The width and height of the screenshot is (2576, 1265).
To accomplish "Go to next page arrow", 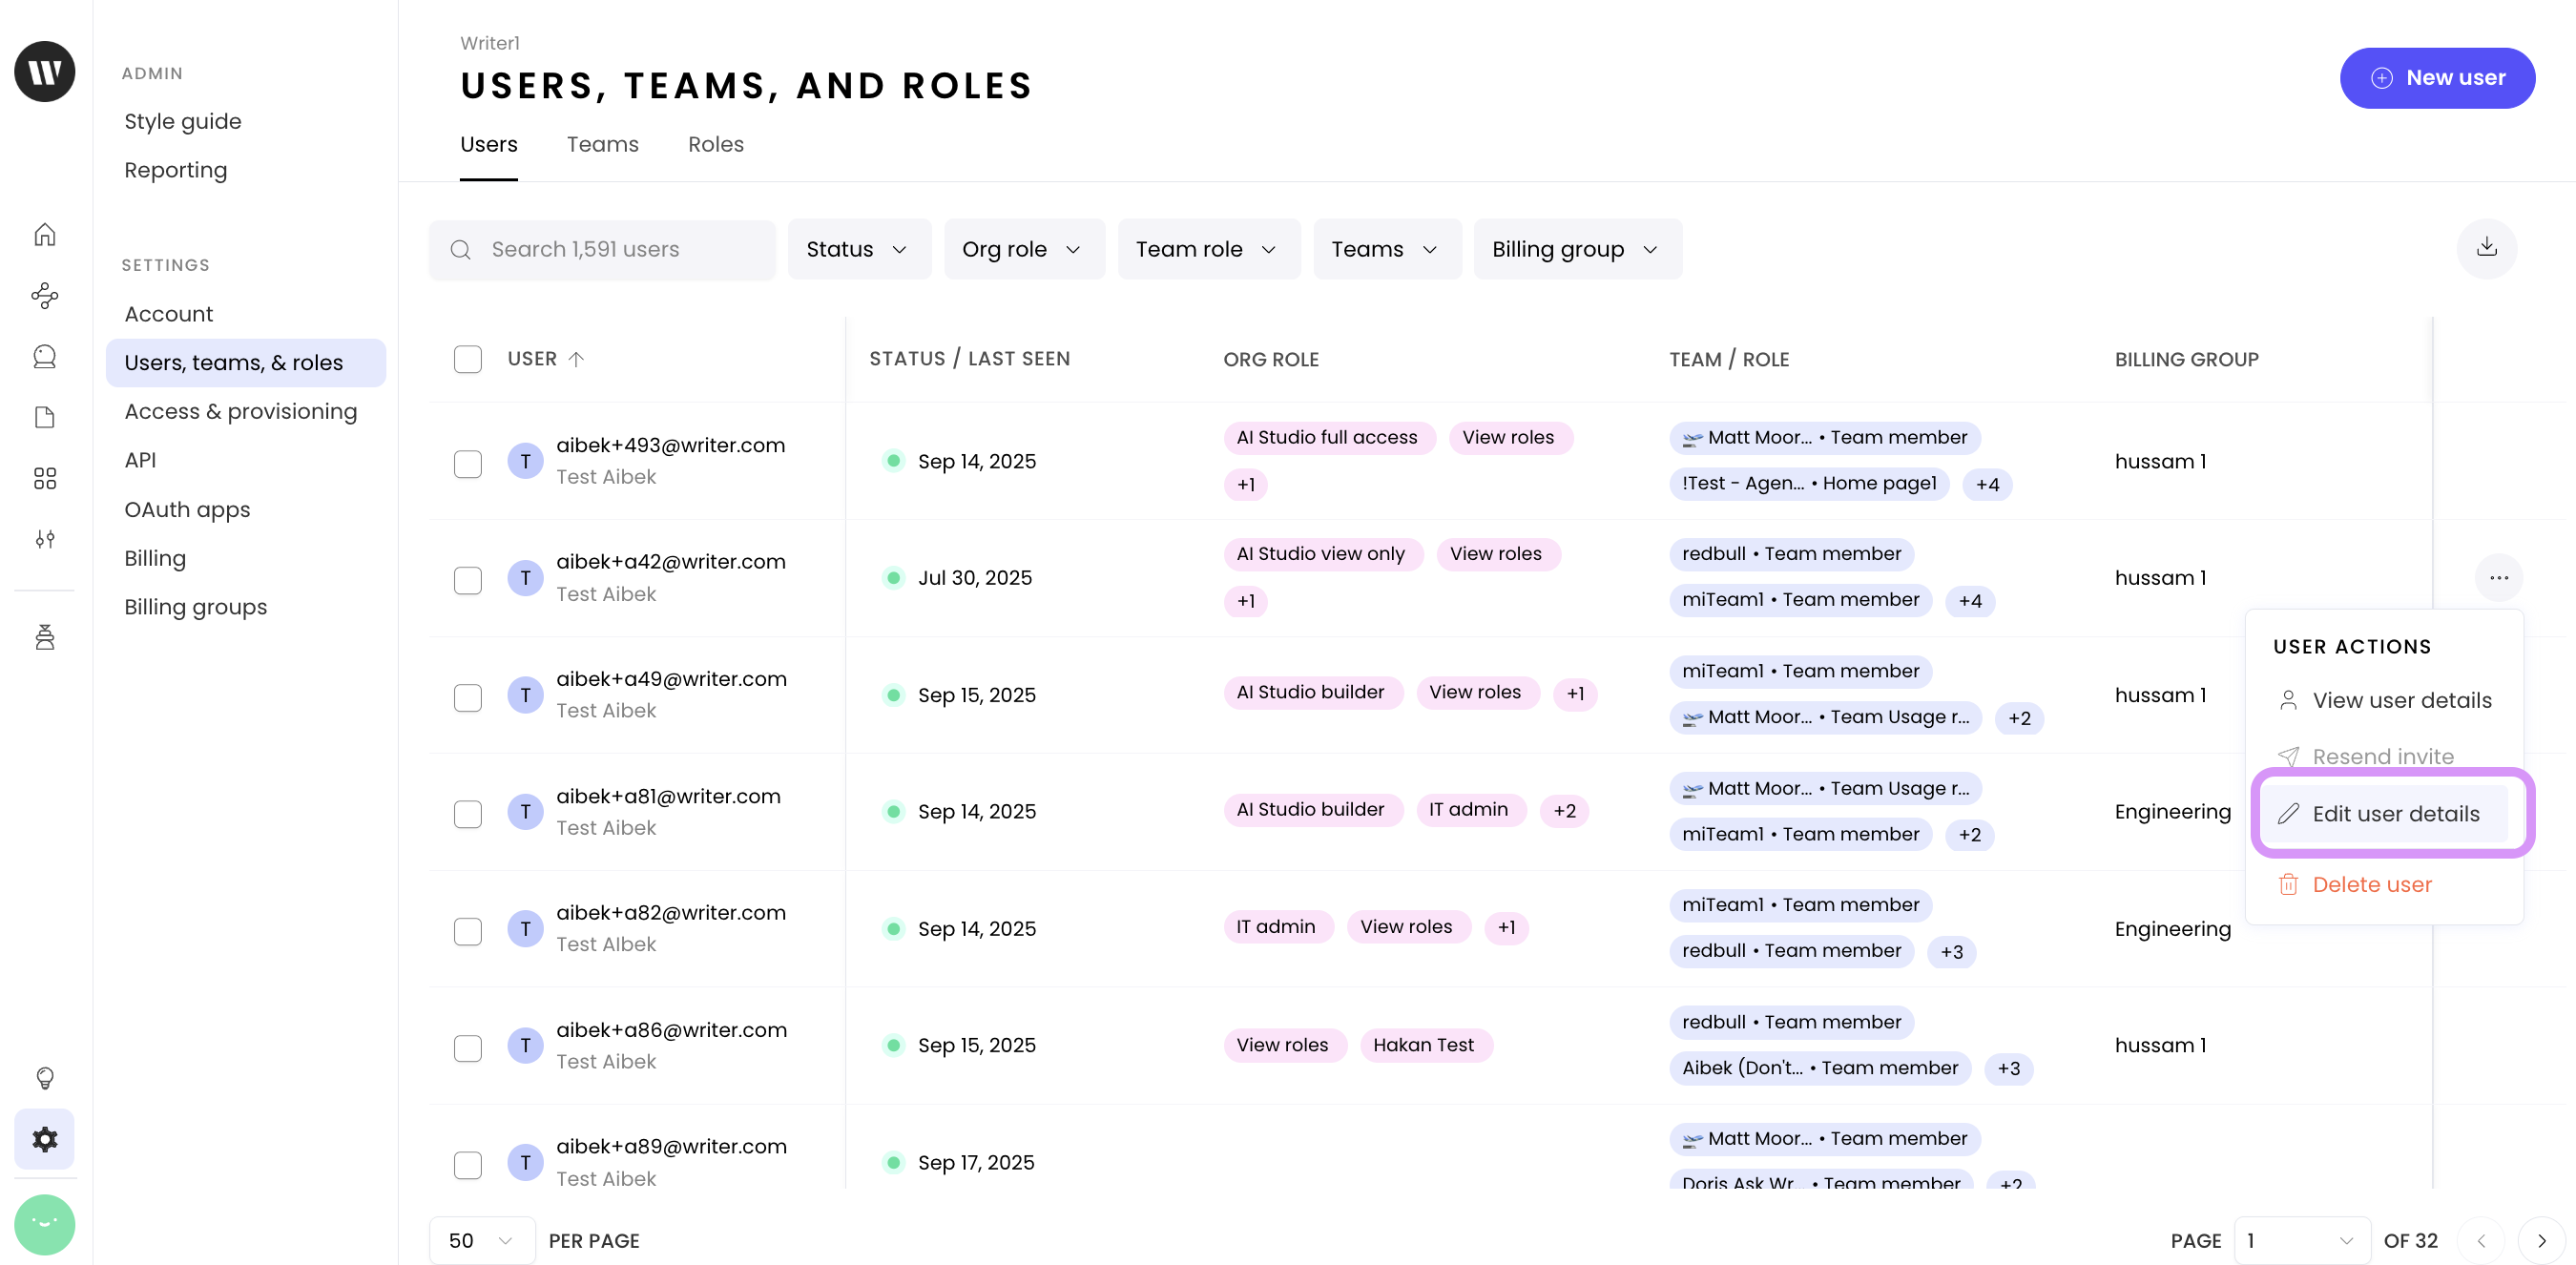I will (2541, 1240).
